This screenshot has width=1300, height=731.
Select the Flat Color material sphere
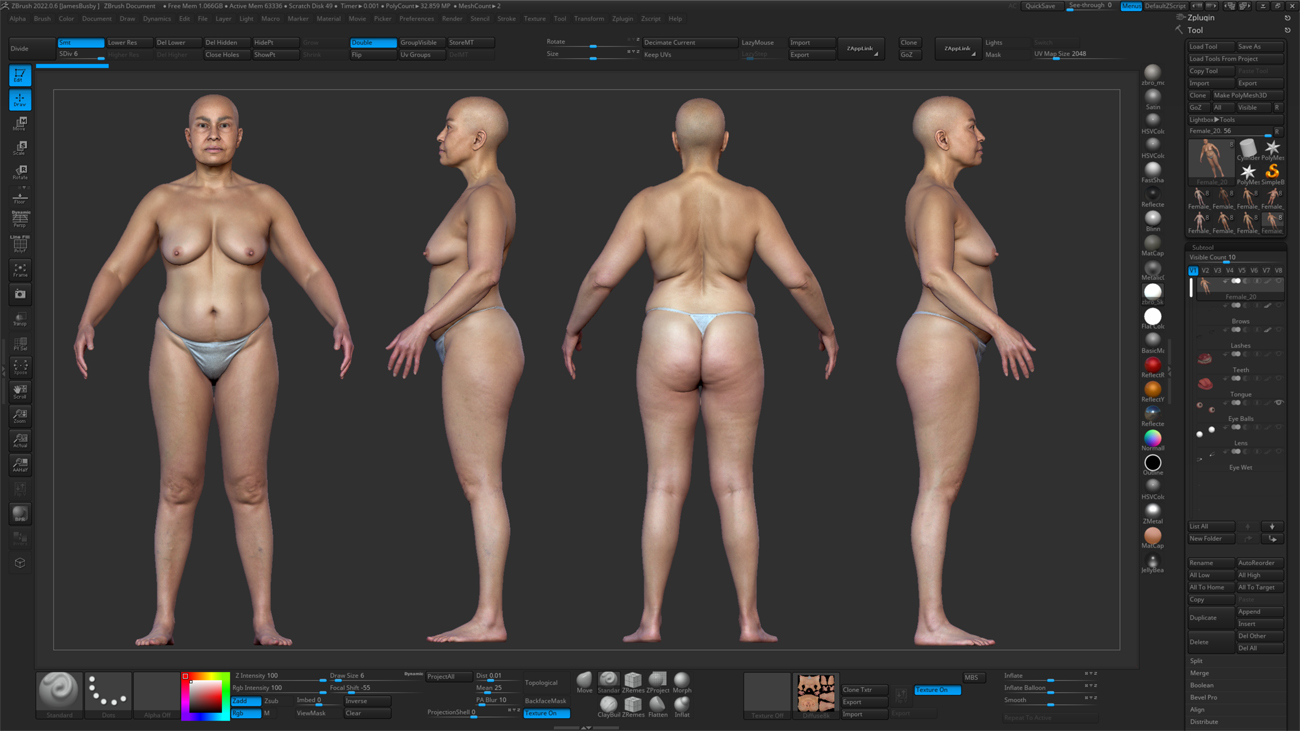[x=1153, y=318]
